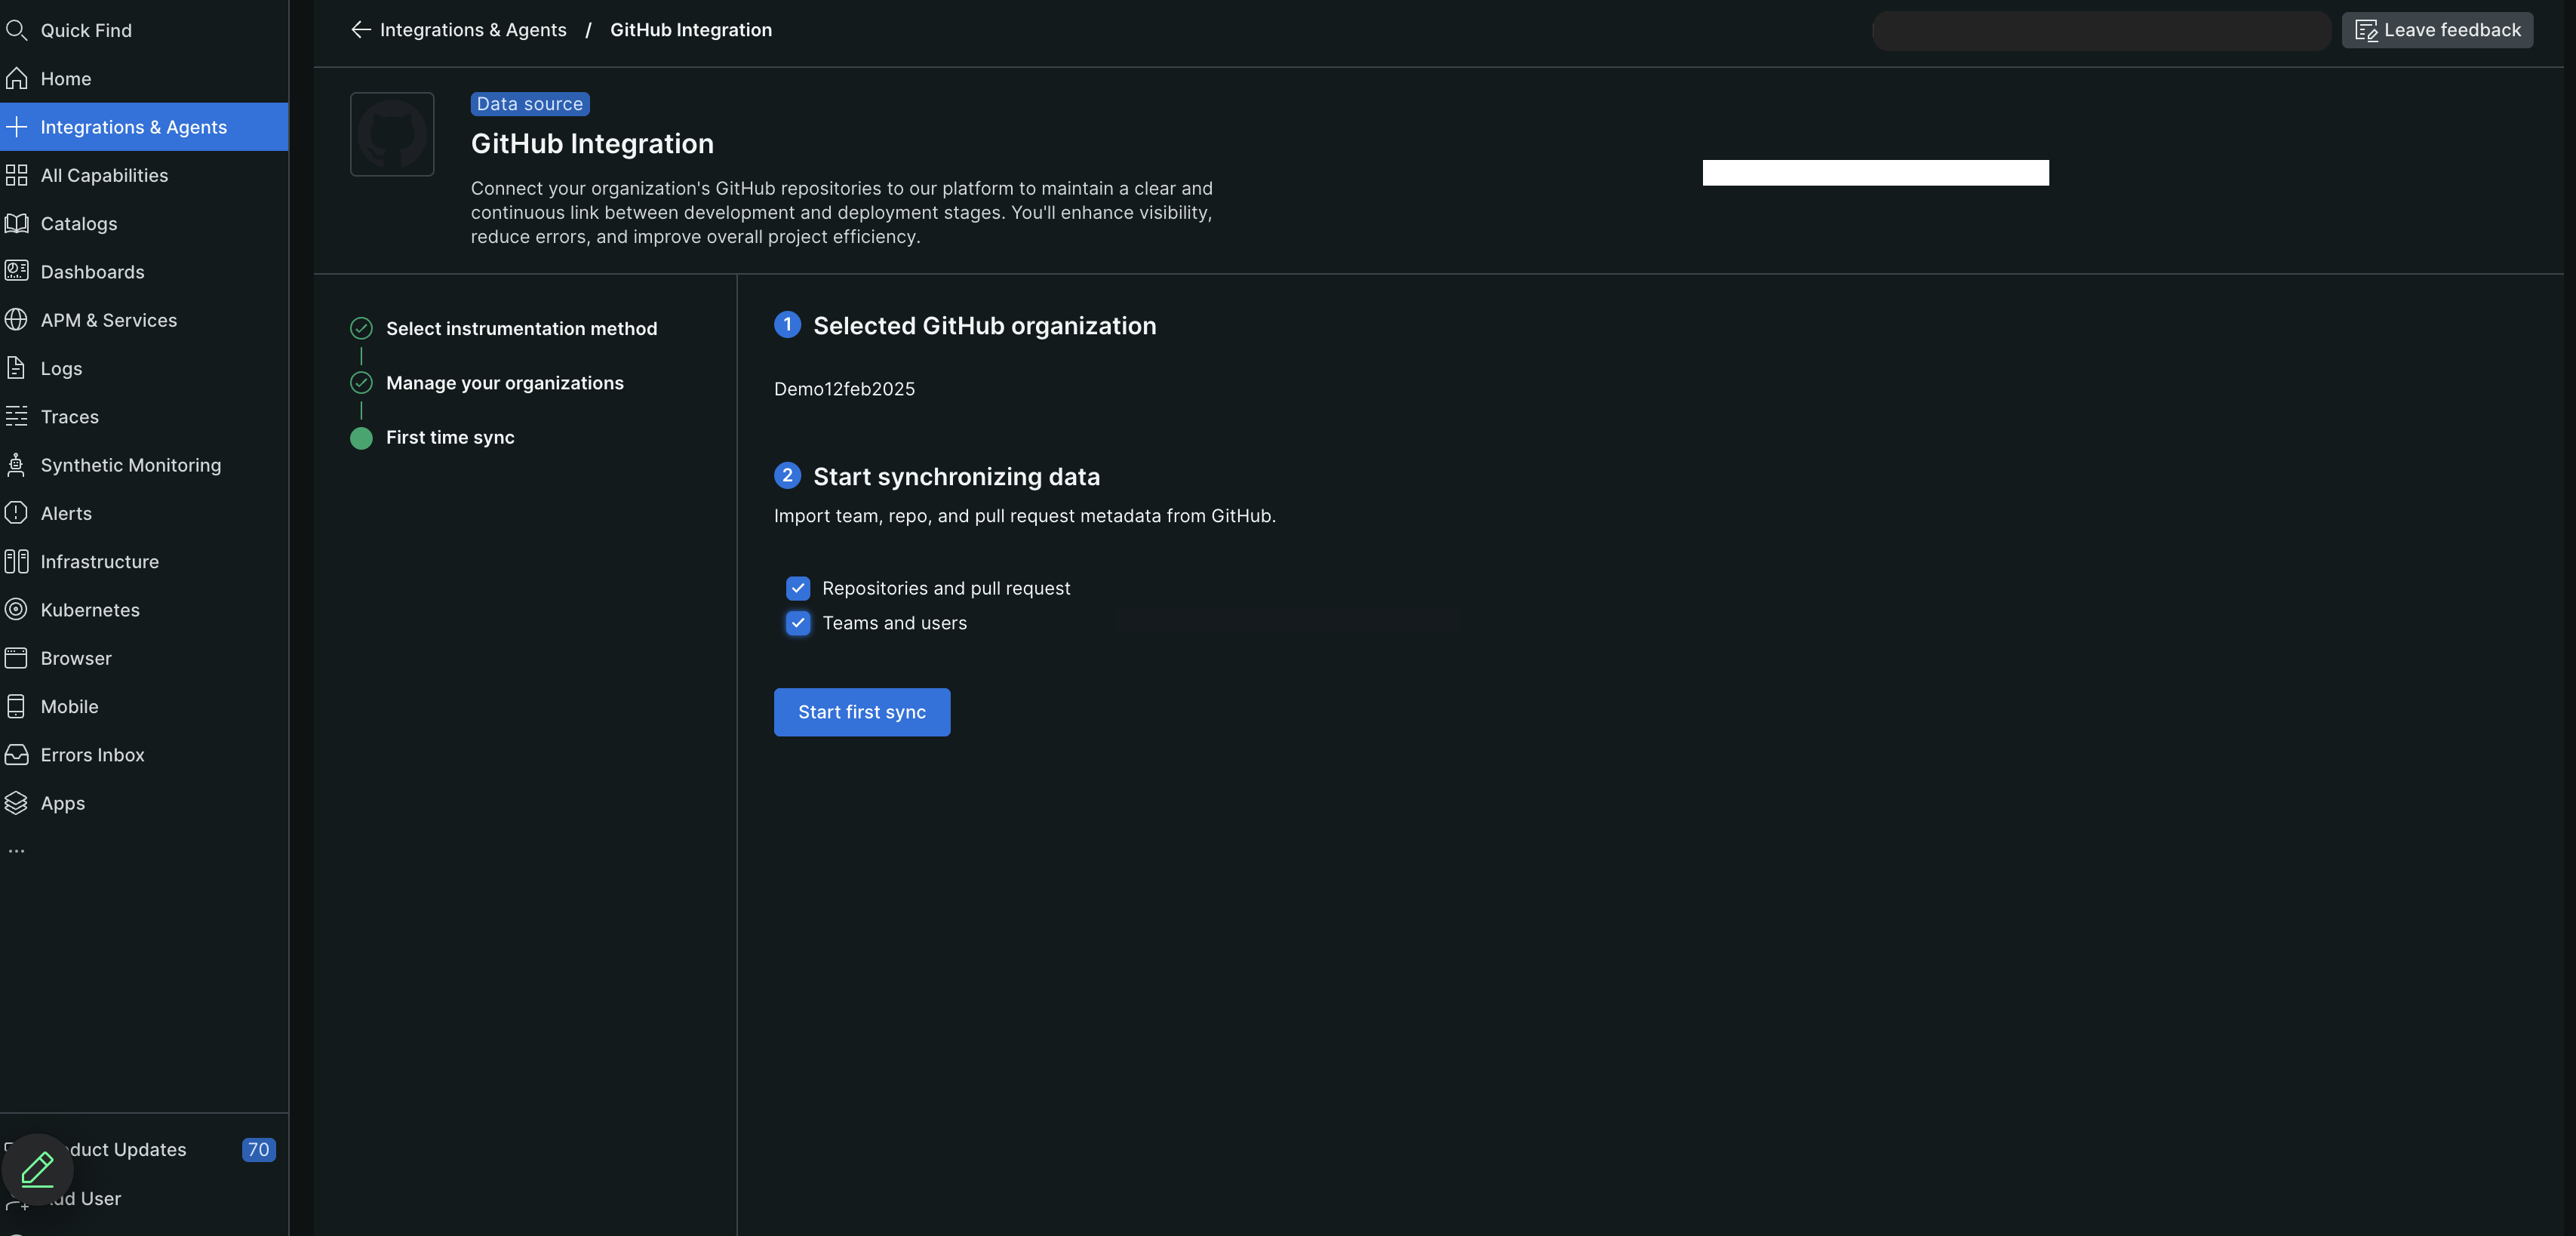
Task: Open the Logs section
Action: pos(62,368)
